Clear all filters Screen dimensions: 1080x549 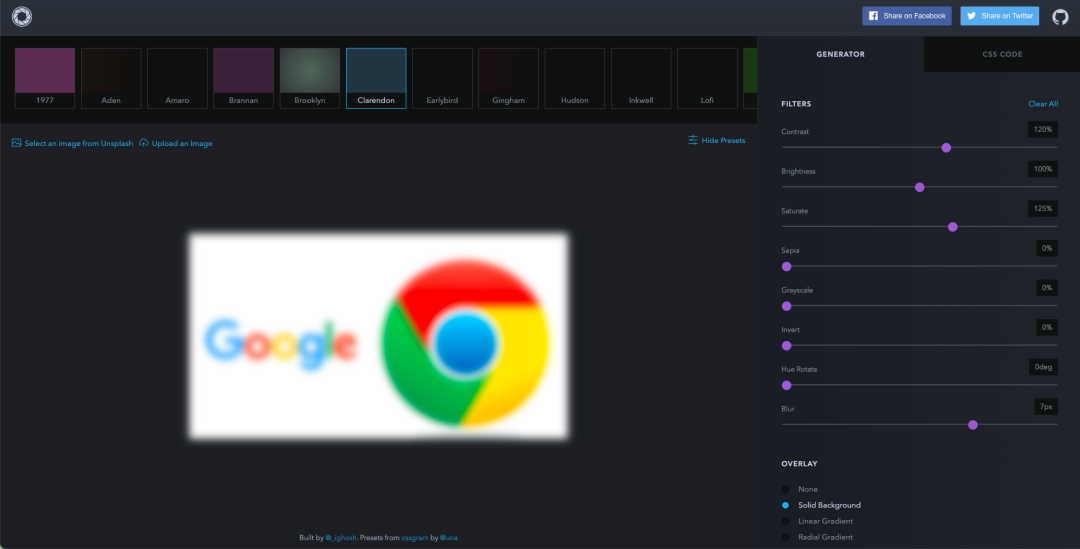1043,104
